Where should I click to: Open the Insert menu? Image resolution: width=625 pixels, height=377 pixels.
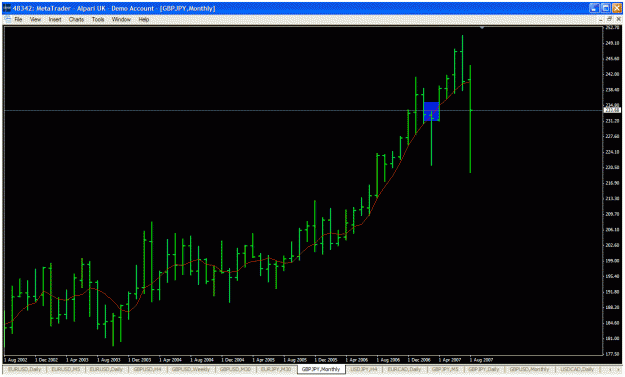(55, 19)
